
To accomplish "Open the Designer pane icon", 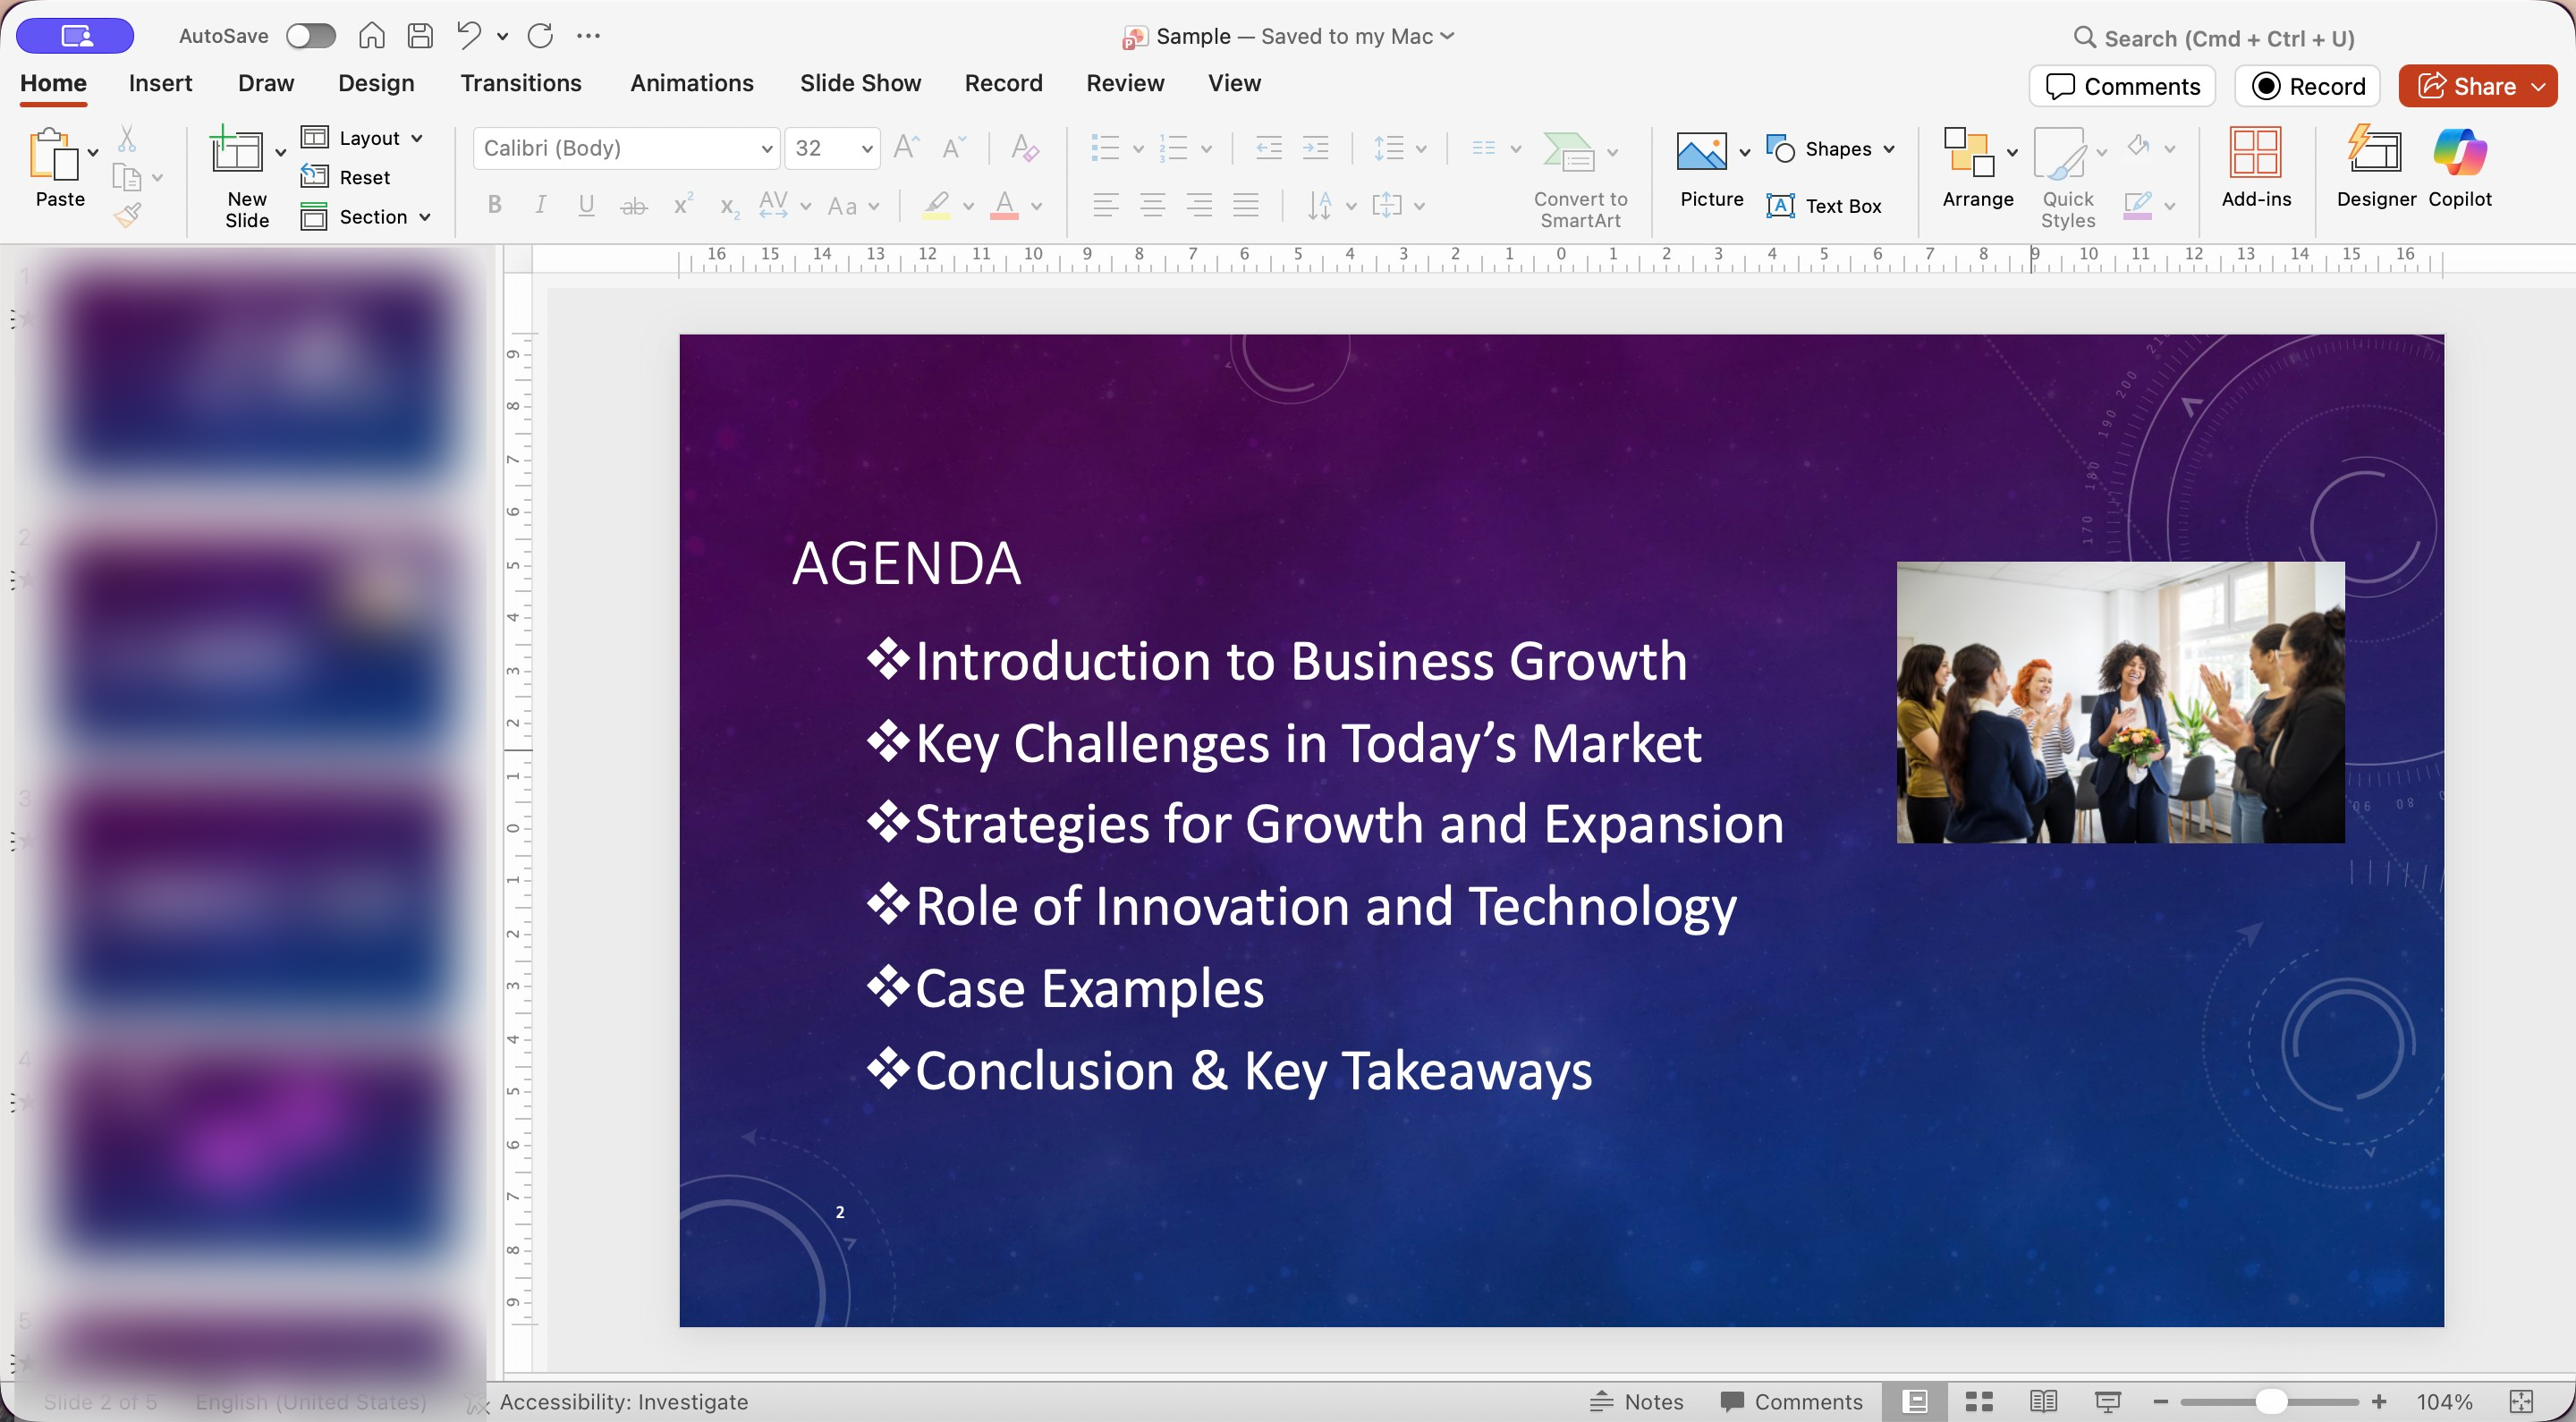I will point(2375,168).
